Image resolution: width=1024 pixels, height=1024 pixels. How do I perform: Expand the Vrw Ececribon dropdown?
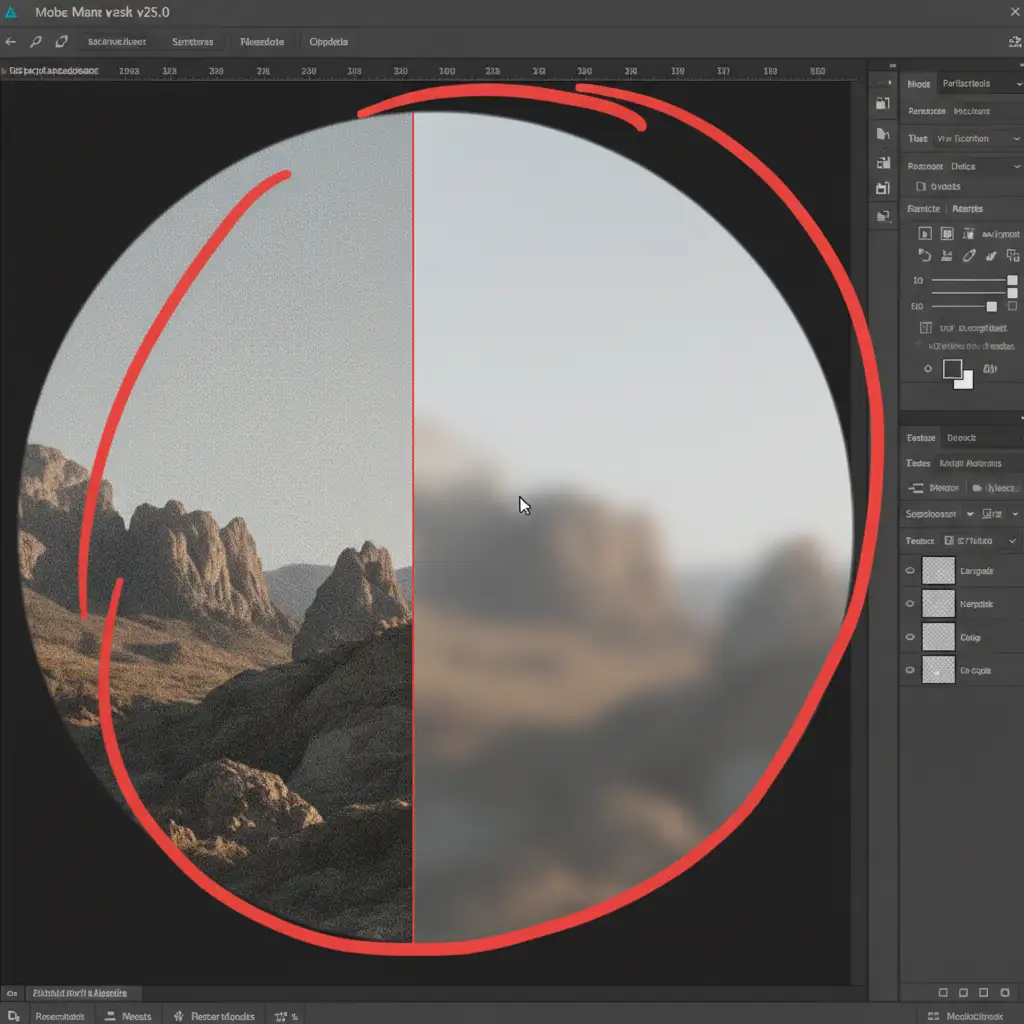[1015, 139]
